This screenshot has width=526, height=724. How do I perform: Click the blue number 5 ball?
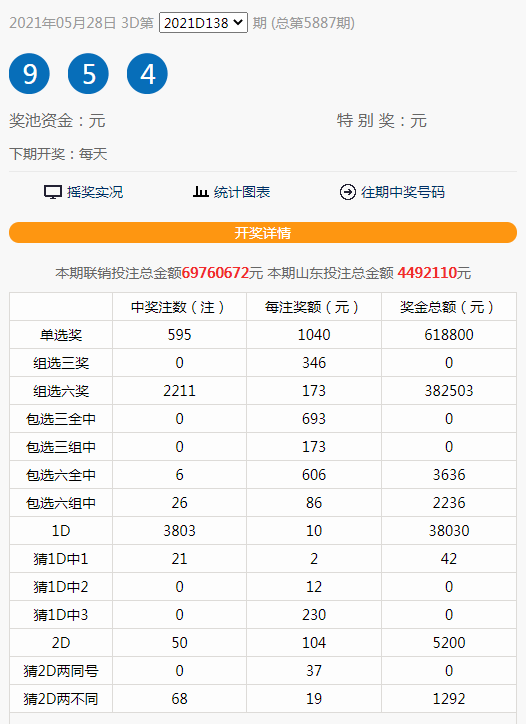pyautogui.click(x=88, y=74)
